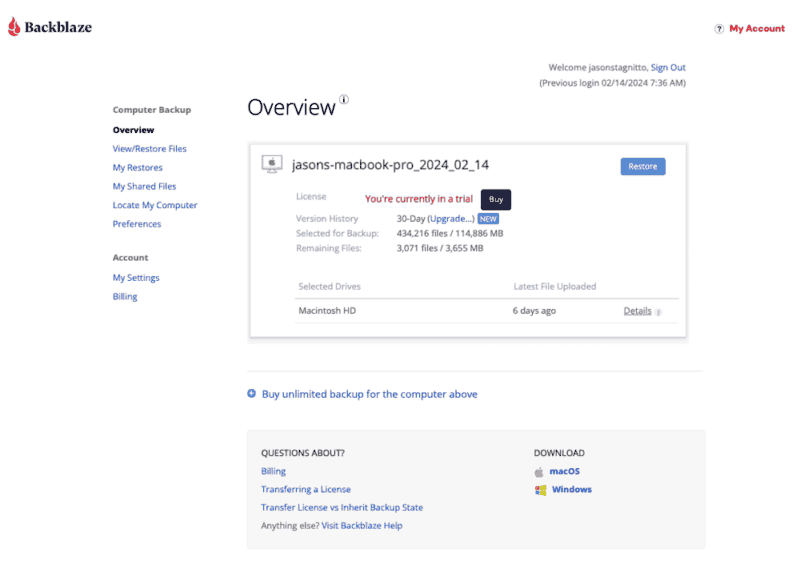
Task: Click the Sign Out link
Action: tap(668, 68)
